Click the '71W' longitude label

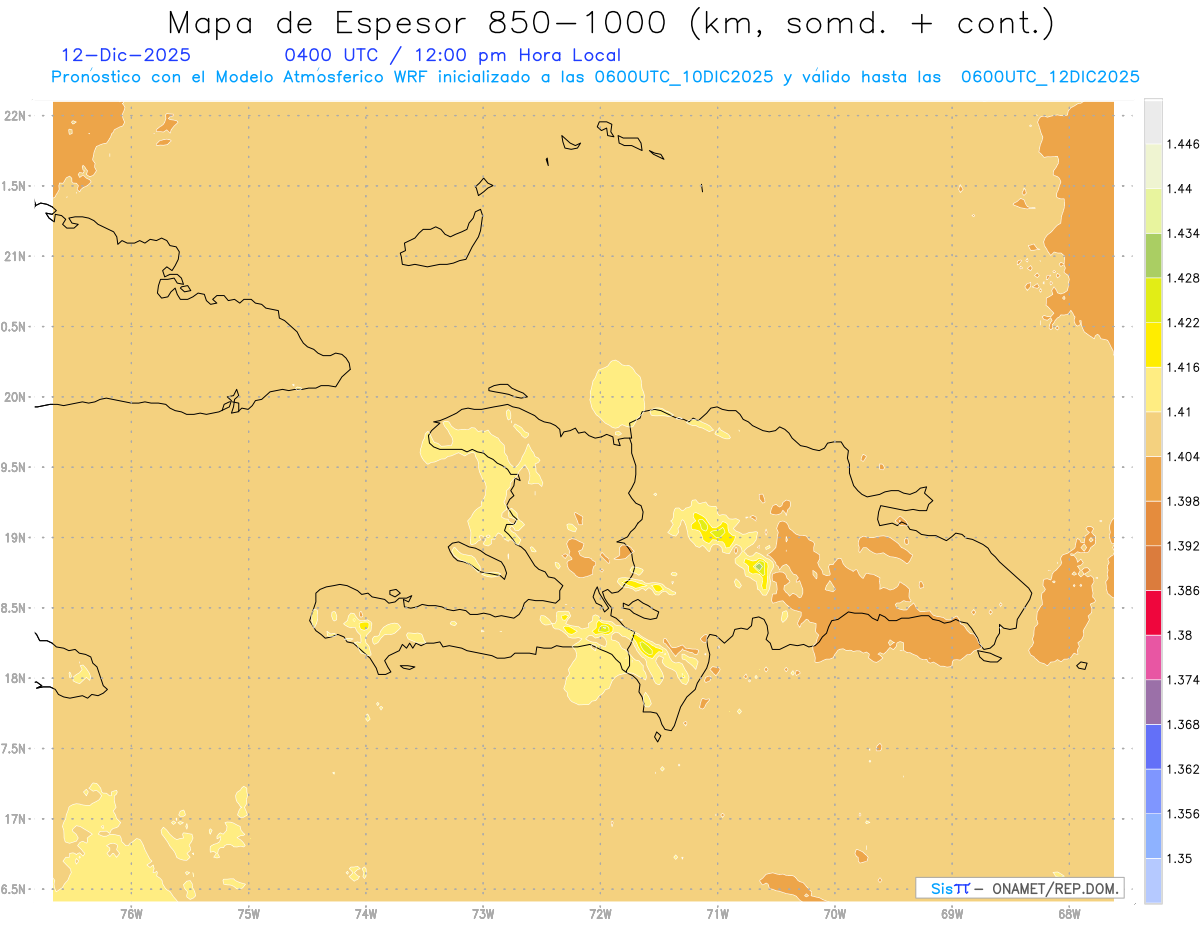[717, 914]
